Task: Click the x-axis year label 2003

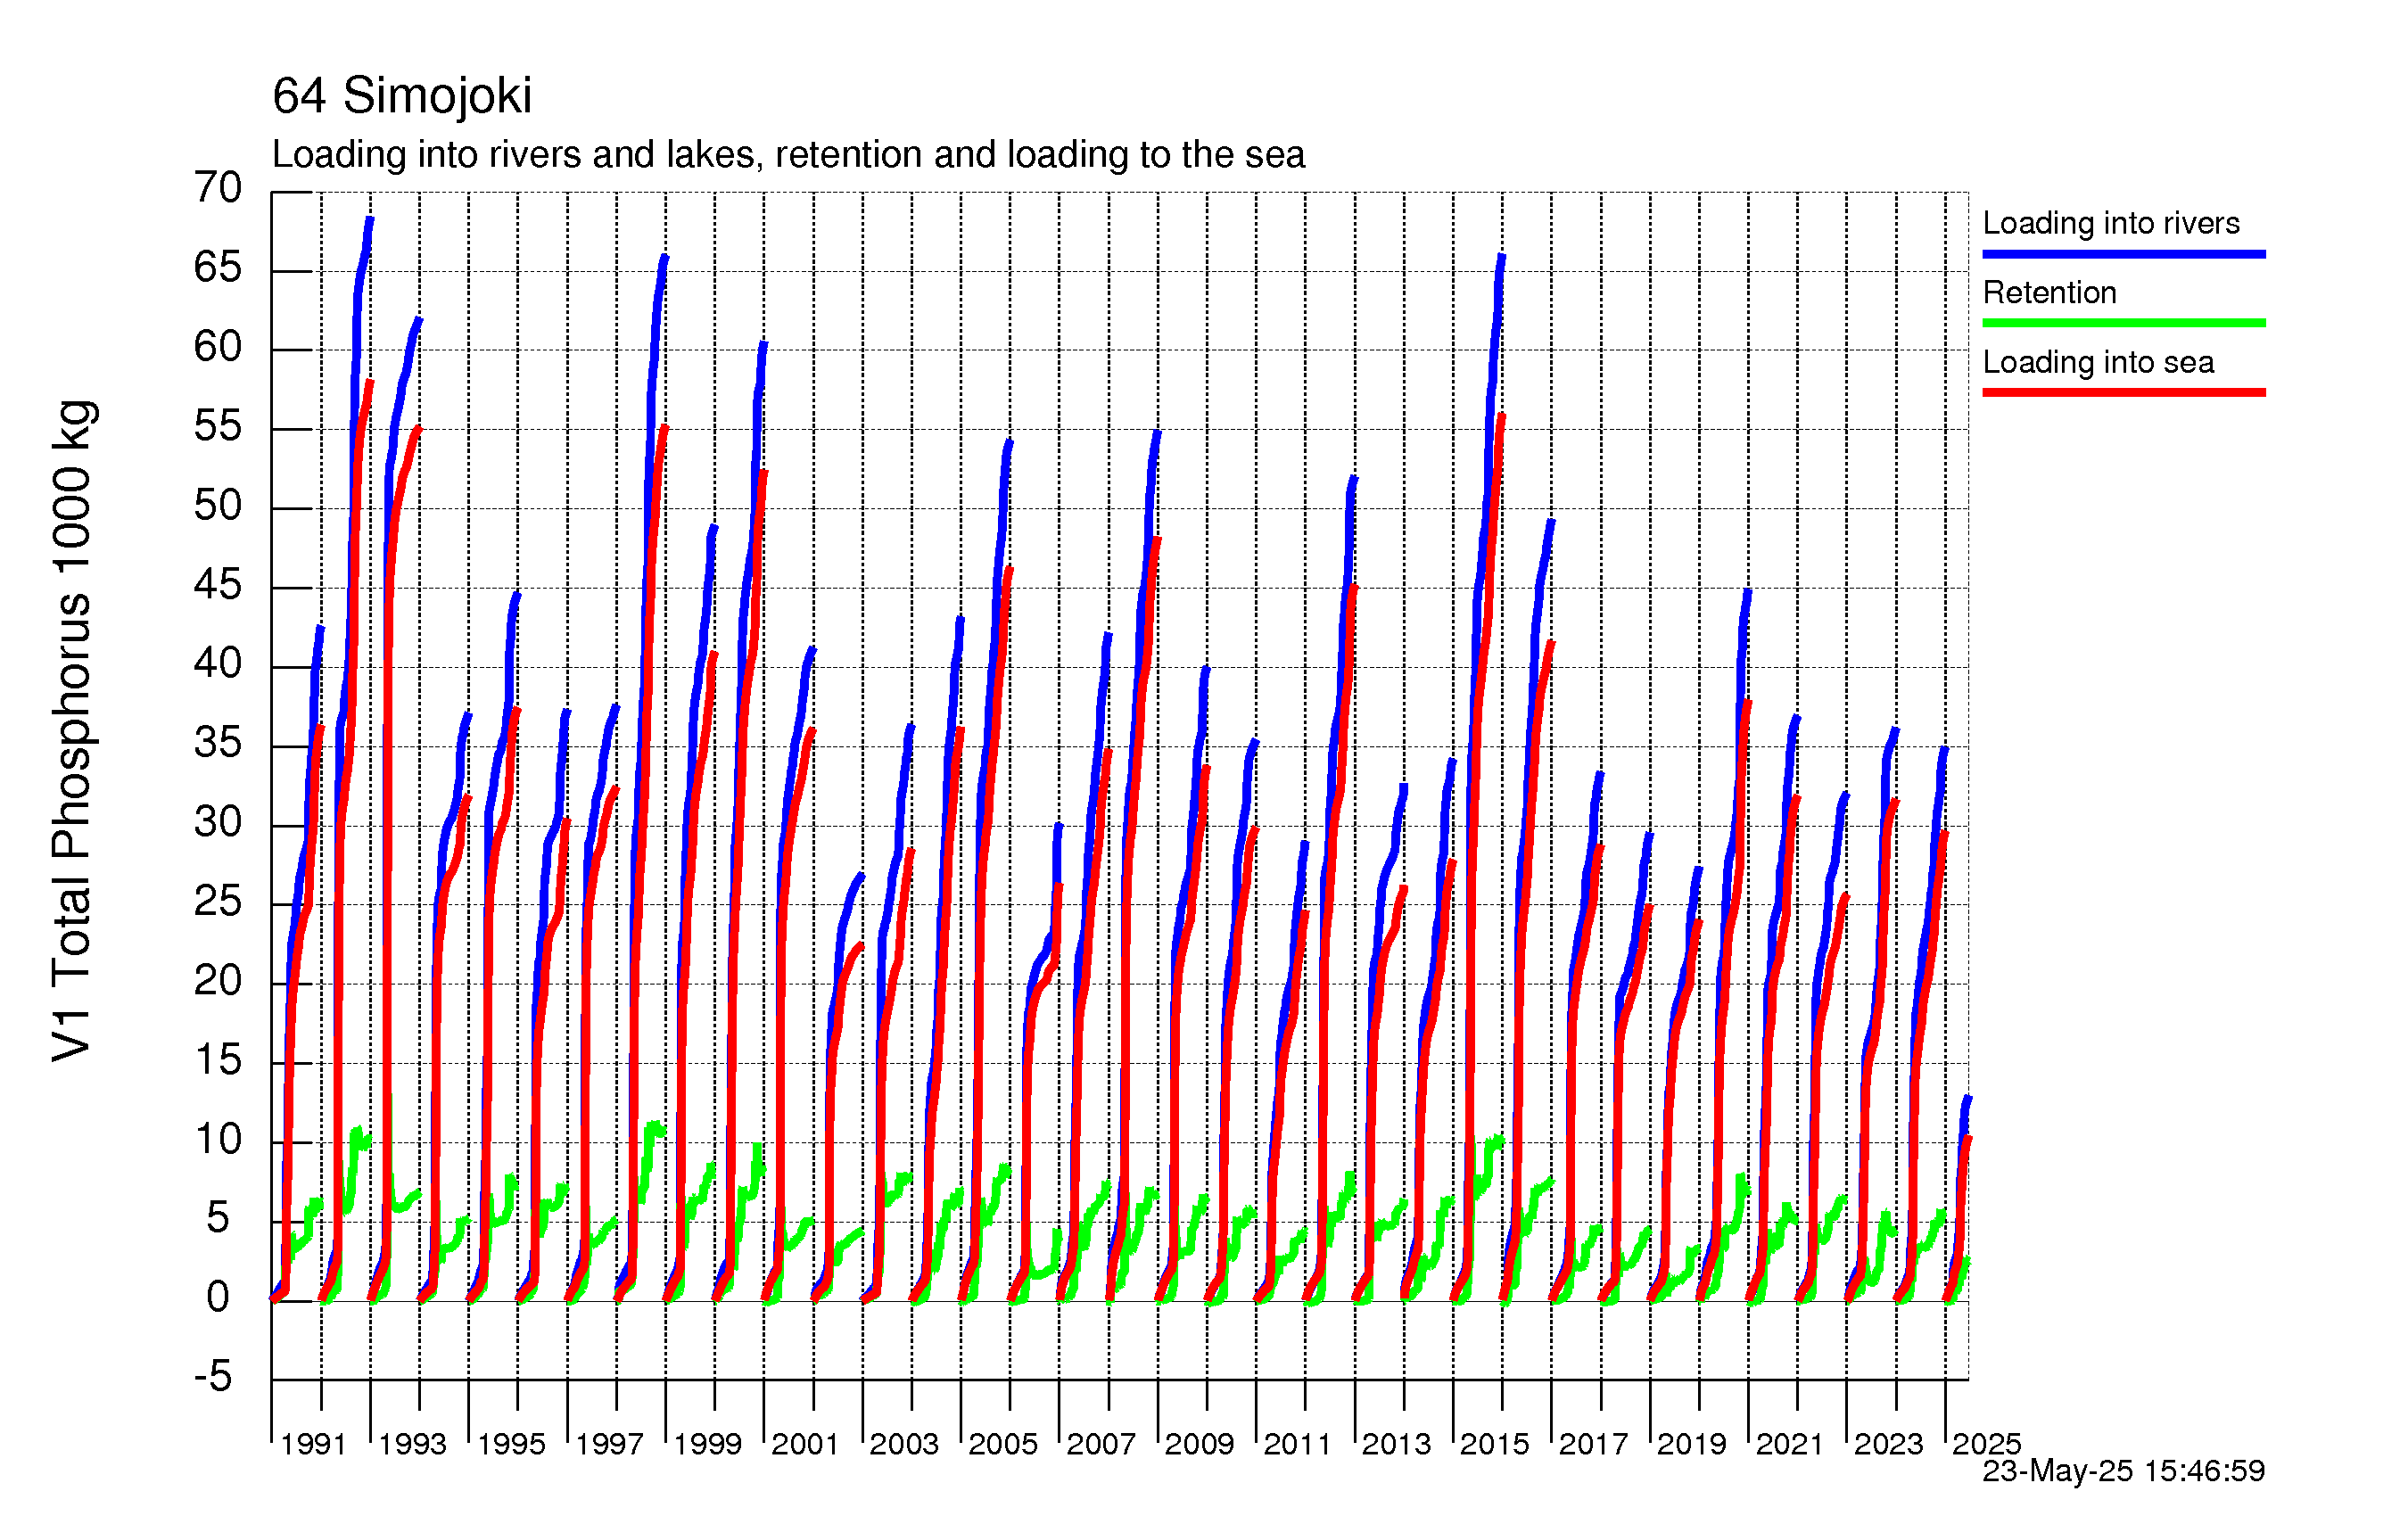Action: pos(904,1444)
